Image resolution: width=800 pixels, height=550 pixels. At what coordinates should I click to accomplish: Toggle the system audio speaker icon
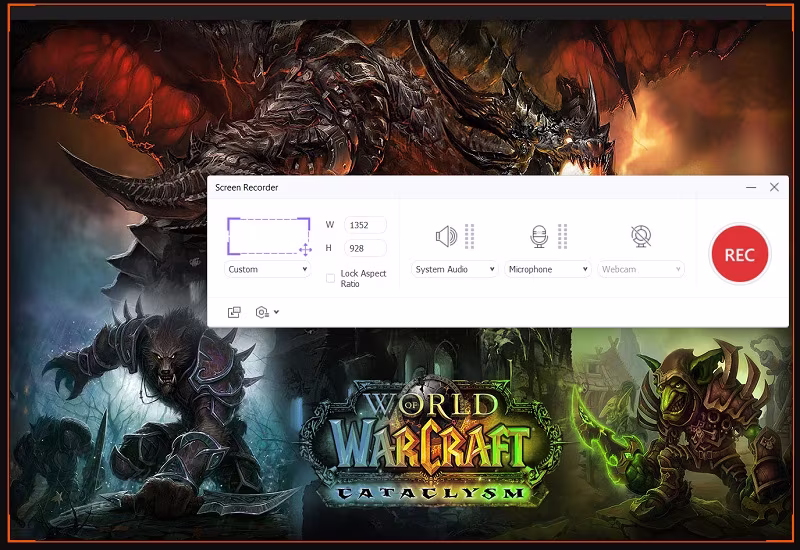(446, 237)
